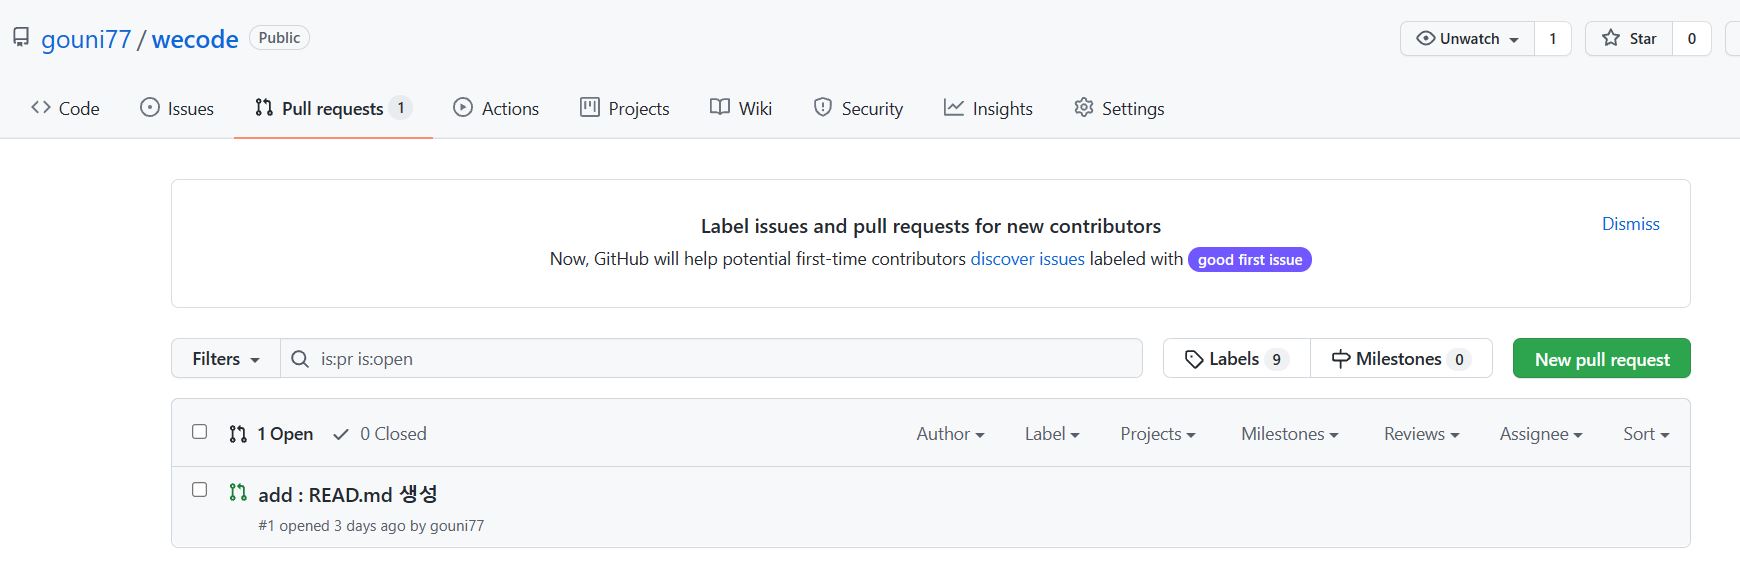This screenshot has width=1740, height=568.
Task: Switch to the Issues tab
Action: [177, 108]
